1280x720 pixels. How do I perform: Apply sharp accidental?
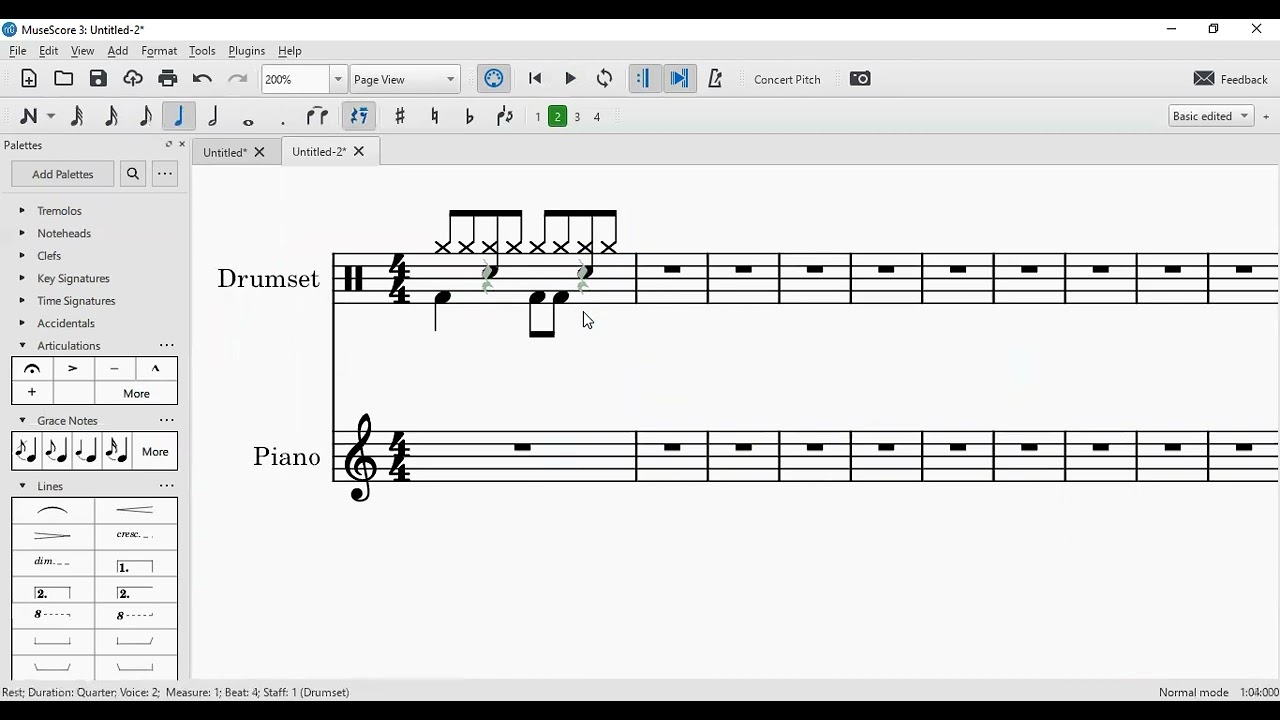click(400, 116)
